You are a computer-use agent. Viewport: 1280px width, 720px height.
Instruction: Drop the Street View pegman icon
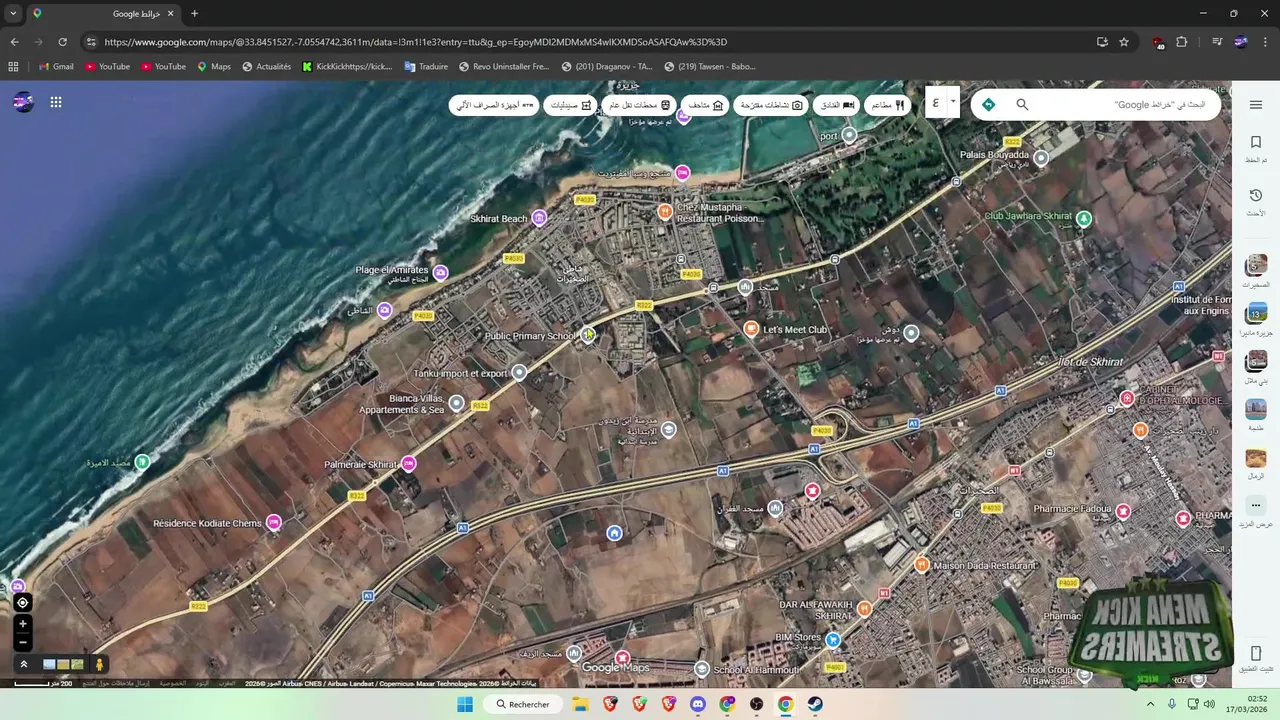point(99,664)
